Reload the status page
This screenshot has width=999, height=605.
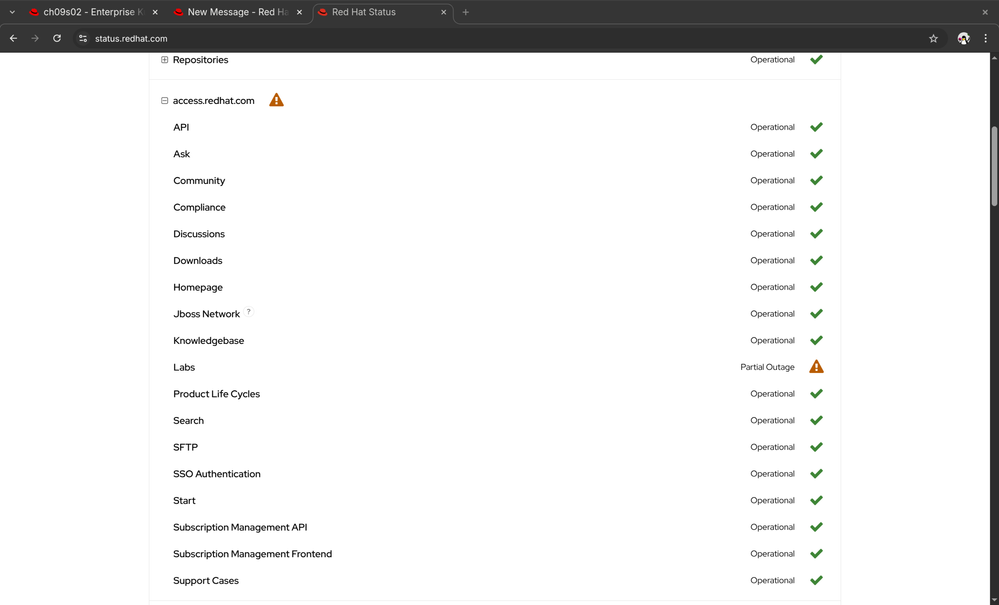point(57,38)
